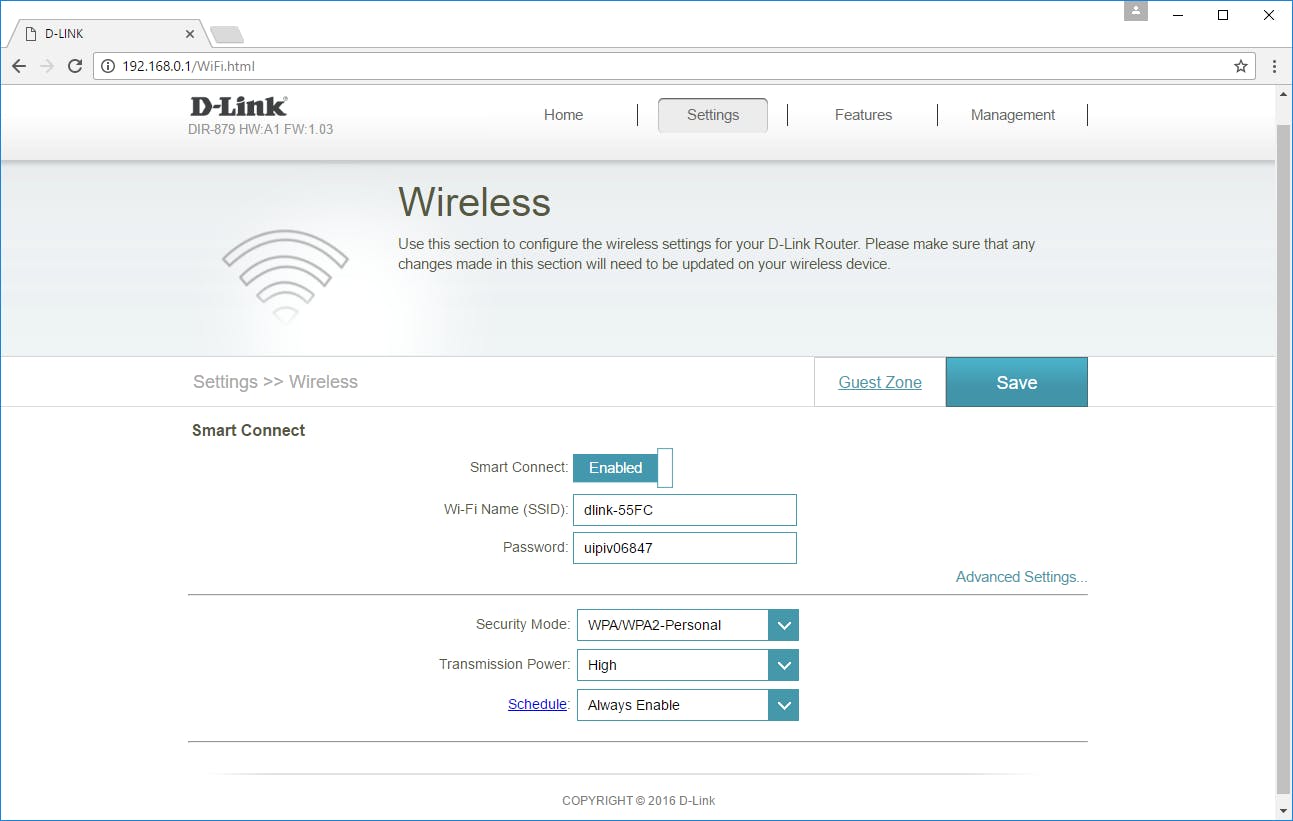Open the Chrome three-dot menu
Screen dimensions: 1293x821
point(1274,66)
